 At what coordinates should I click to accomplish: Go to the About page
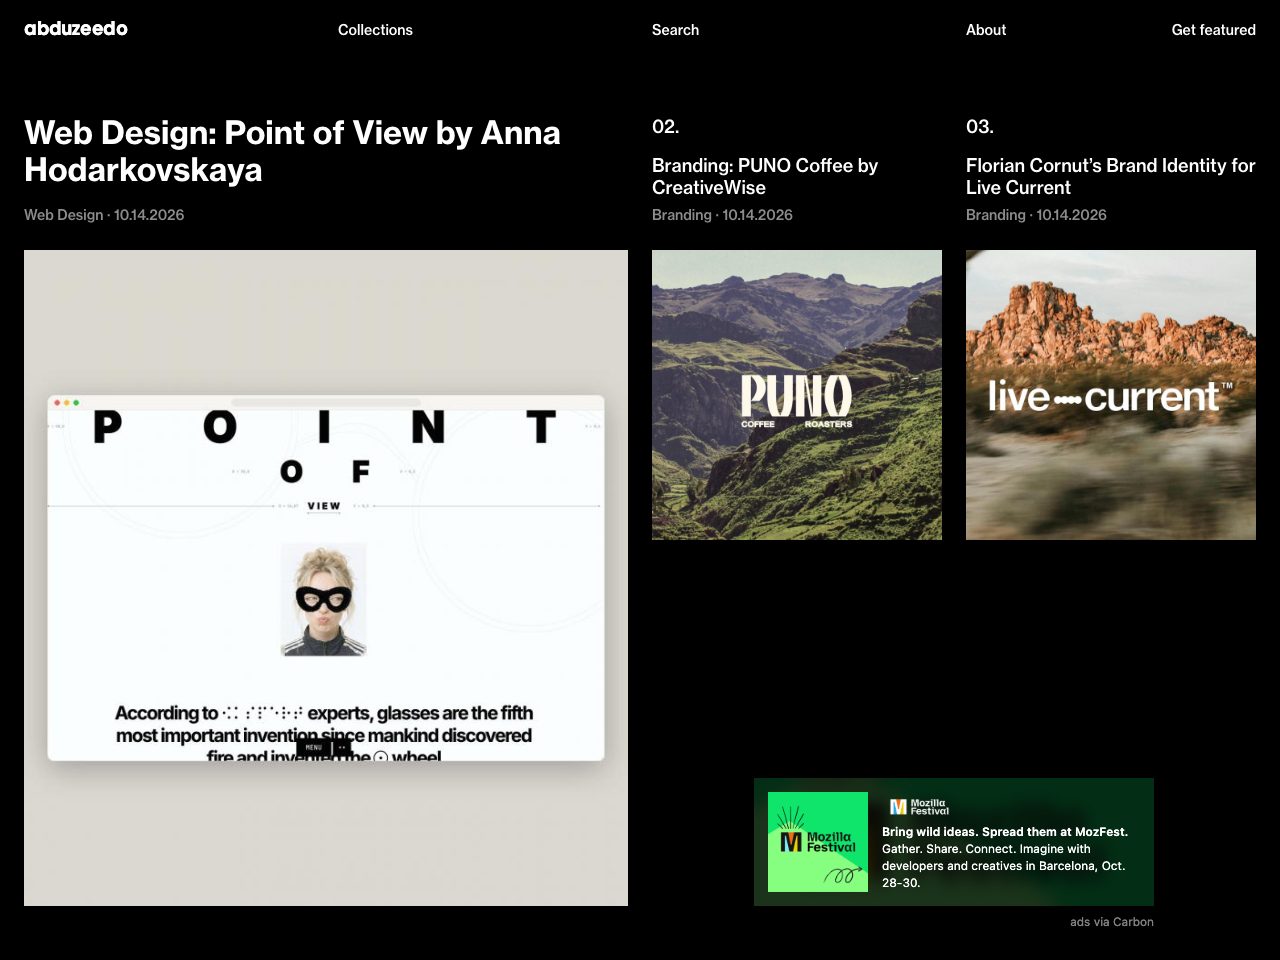986,30
